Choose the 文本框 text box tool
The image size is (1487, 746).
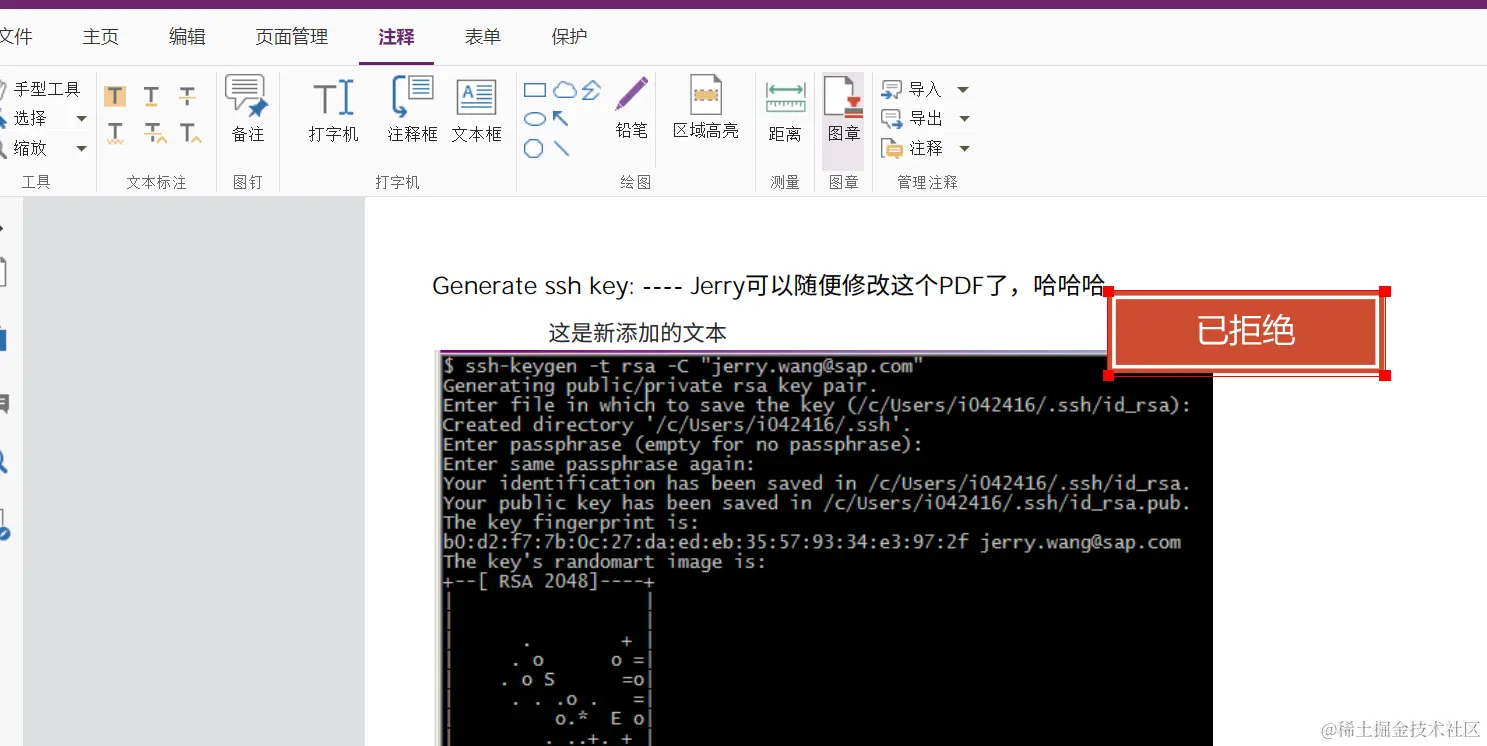point(476,109)
